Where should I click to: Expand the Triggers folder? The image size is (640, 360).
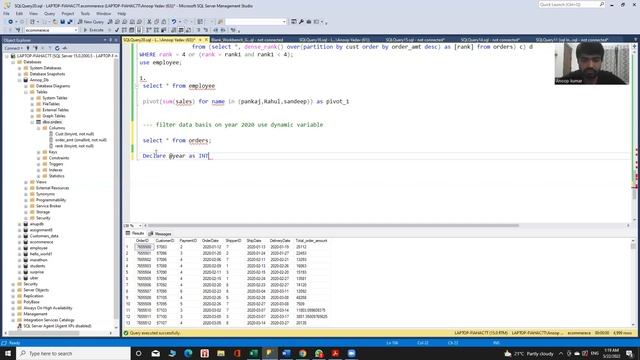[39, 164]
